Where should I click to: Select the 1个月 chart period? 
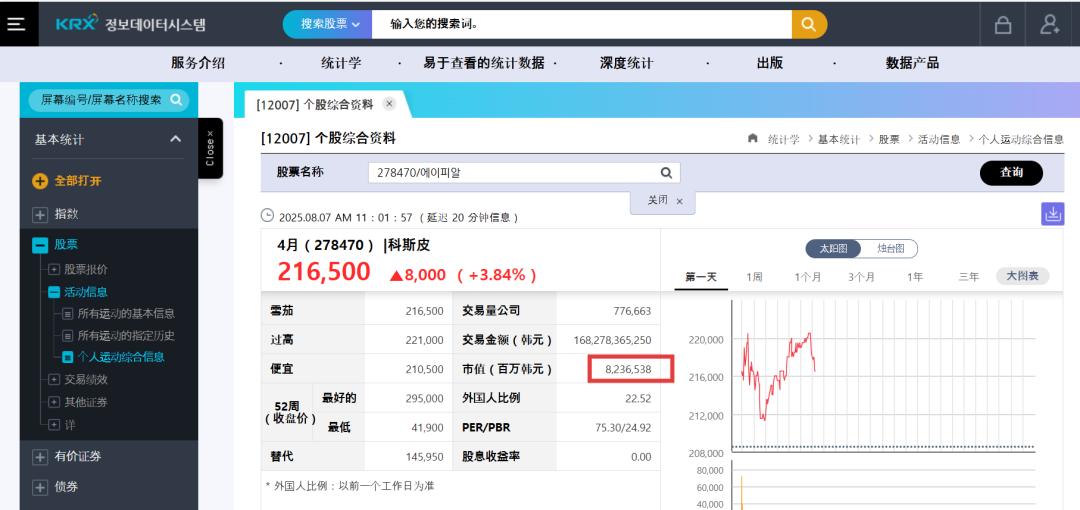coord(808,277)
